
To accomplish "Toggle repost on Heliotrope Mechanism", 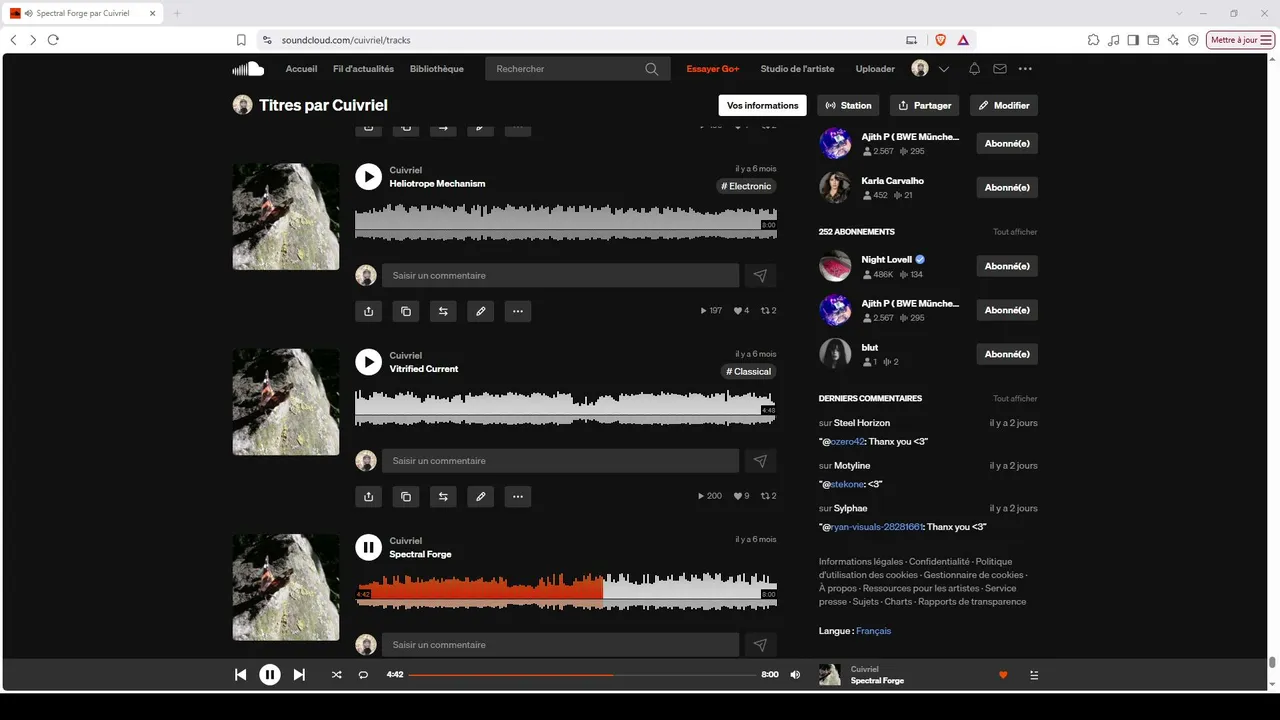I will 443,311.
